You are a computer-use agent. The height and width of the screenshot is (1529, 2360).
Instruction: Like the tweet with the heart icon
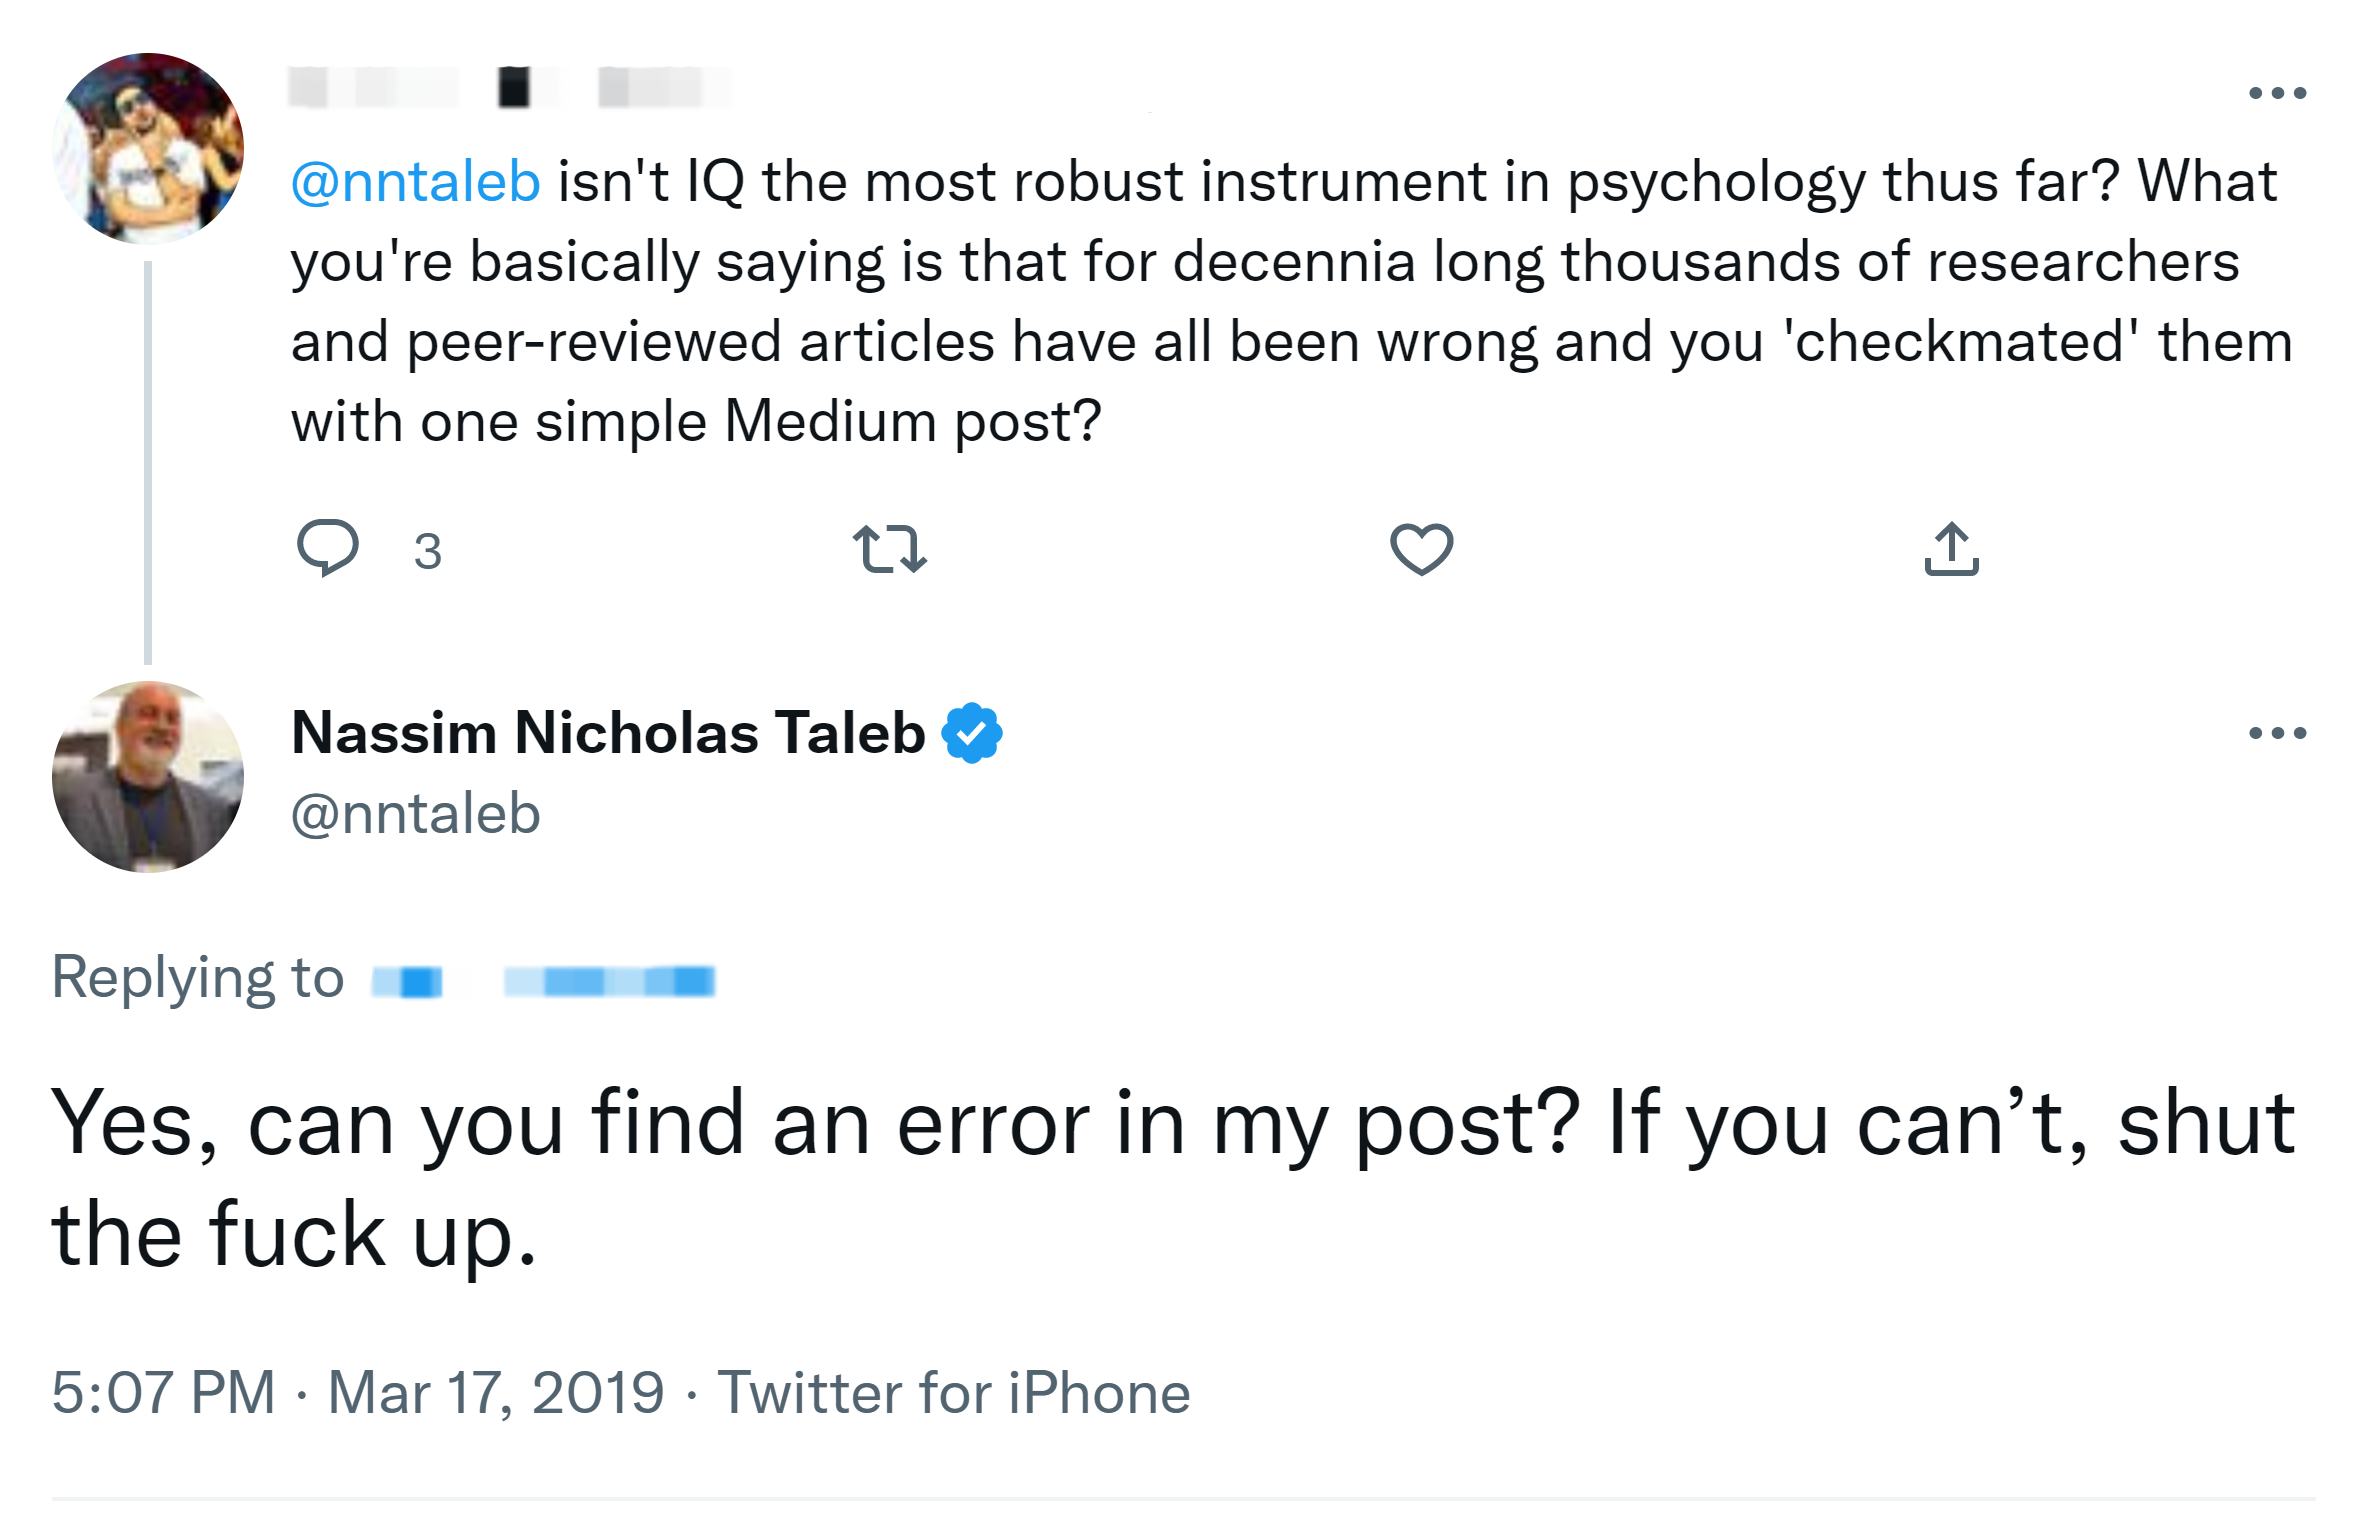coord(1421,549)
